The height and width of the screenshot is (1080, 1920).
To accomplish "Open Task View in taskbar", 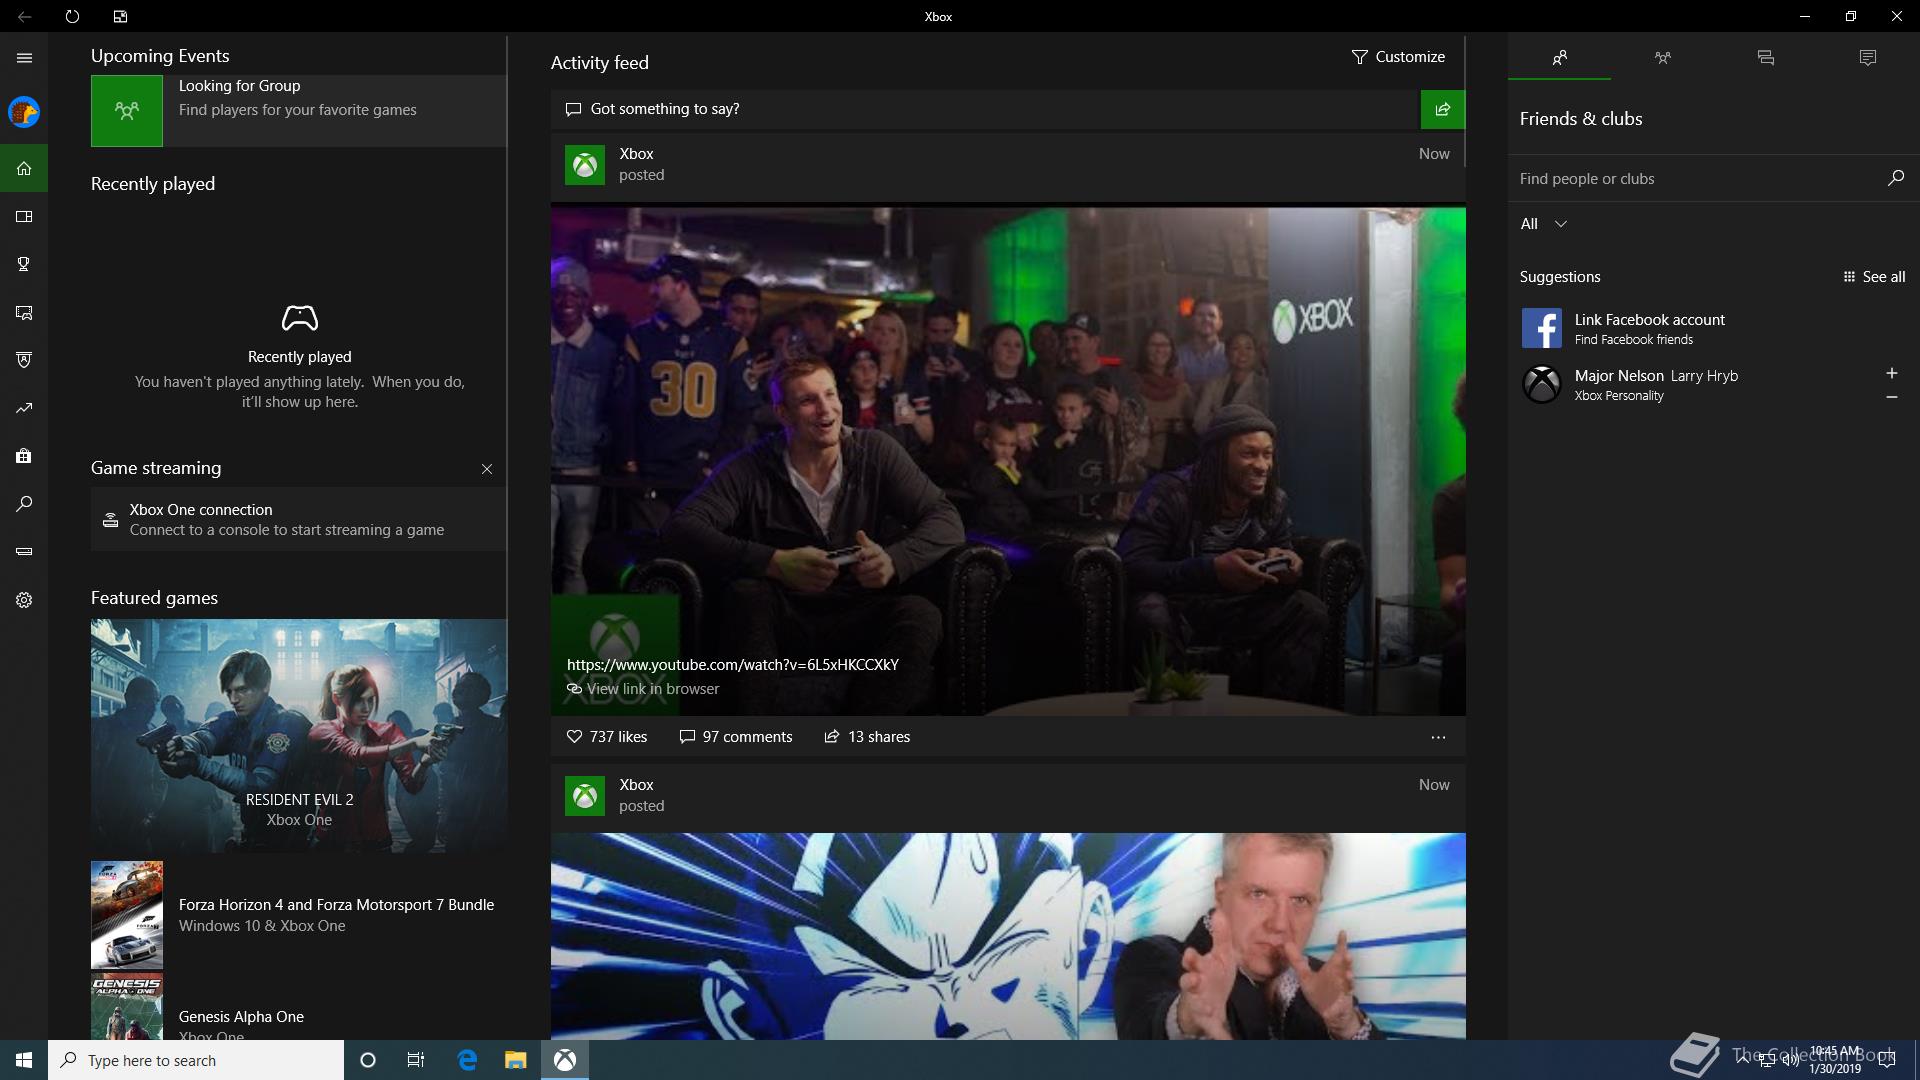I will pos(416,1060).
